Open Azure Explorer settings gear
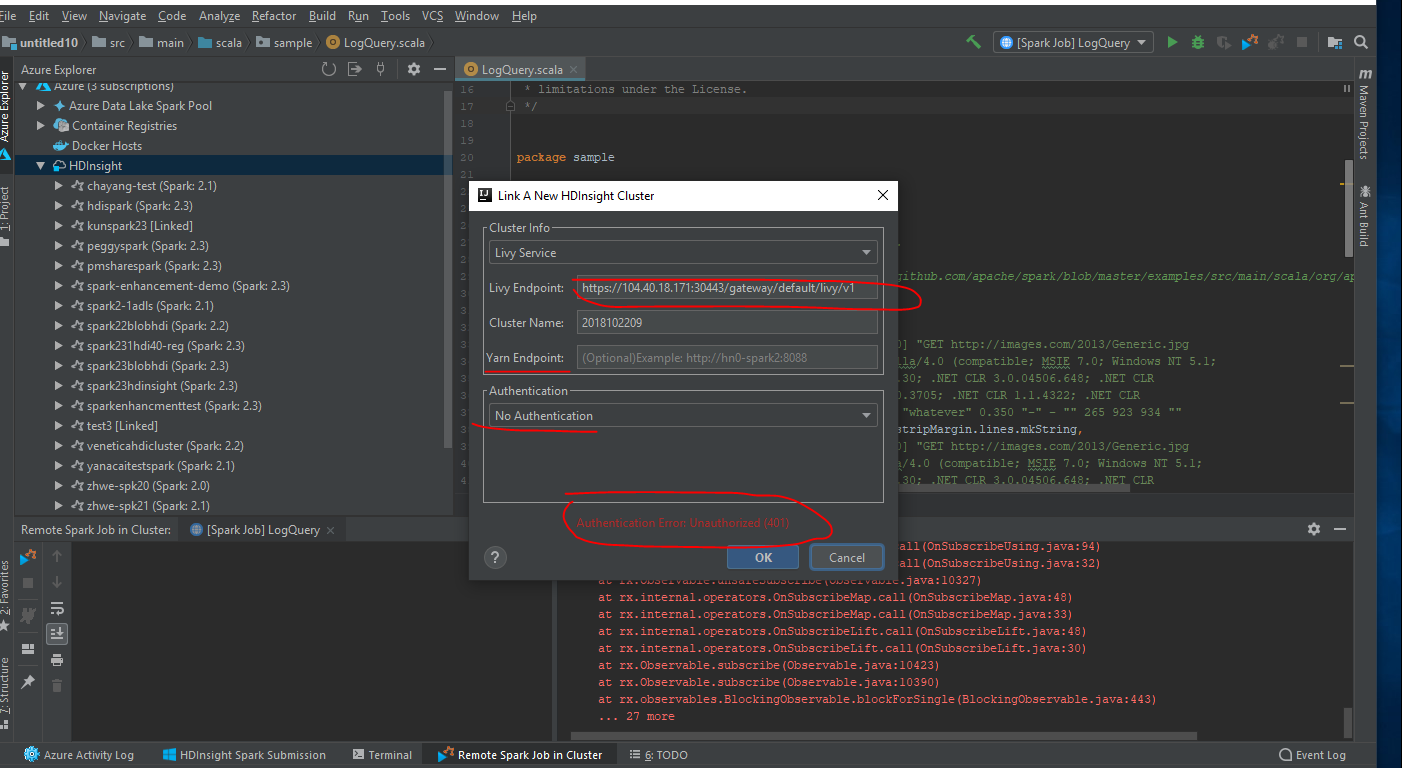 pyautogui.click(x=414, y=69)
